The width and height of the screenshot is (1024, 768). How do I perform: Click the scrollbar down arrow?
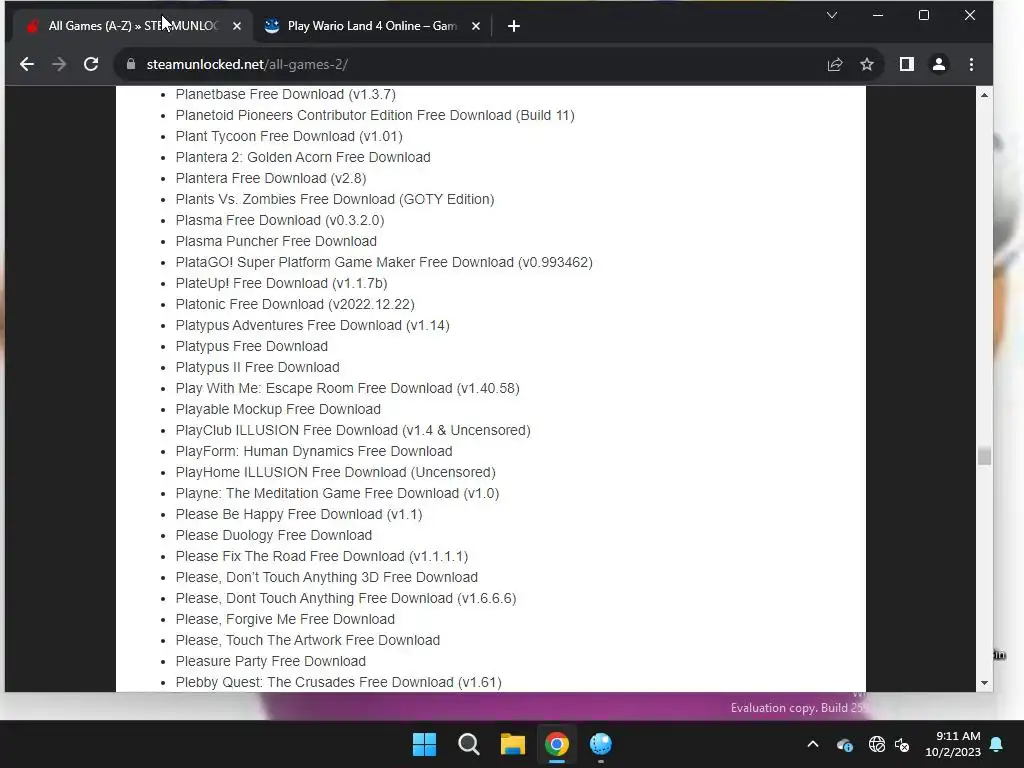tap(984, 683)
